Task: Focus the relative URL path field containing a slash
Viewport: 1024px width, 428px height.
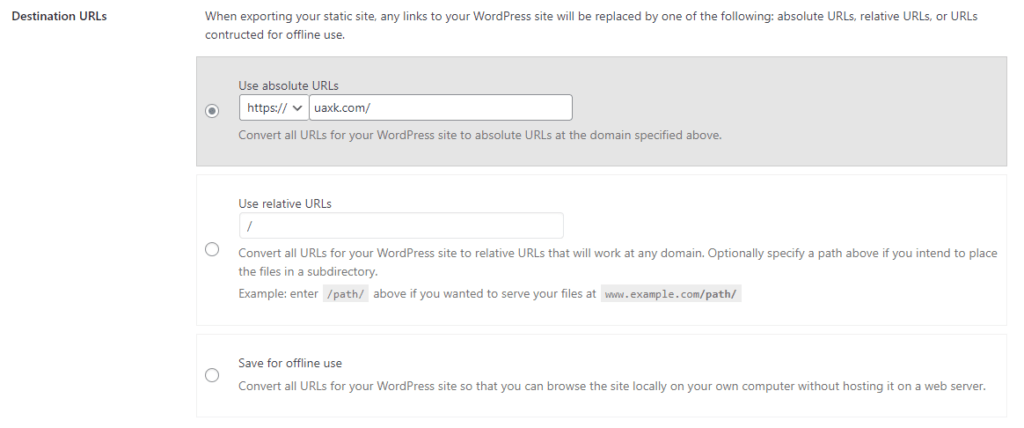Action: [x=401, y=225]
